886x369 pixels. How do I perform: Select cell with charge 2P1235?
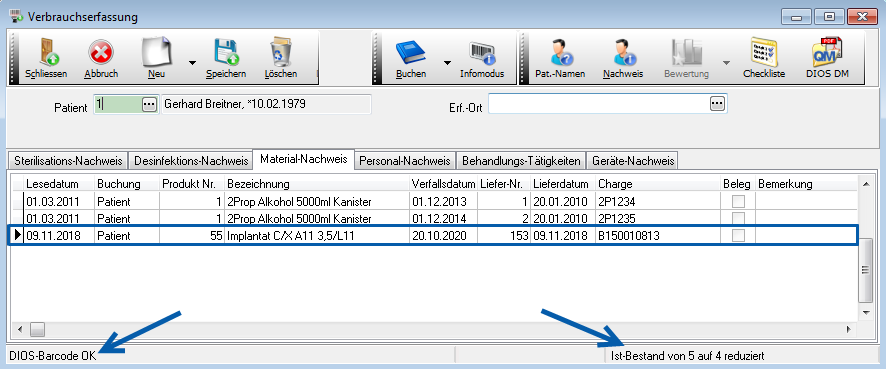(x=658, y=218)
